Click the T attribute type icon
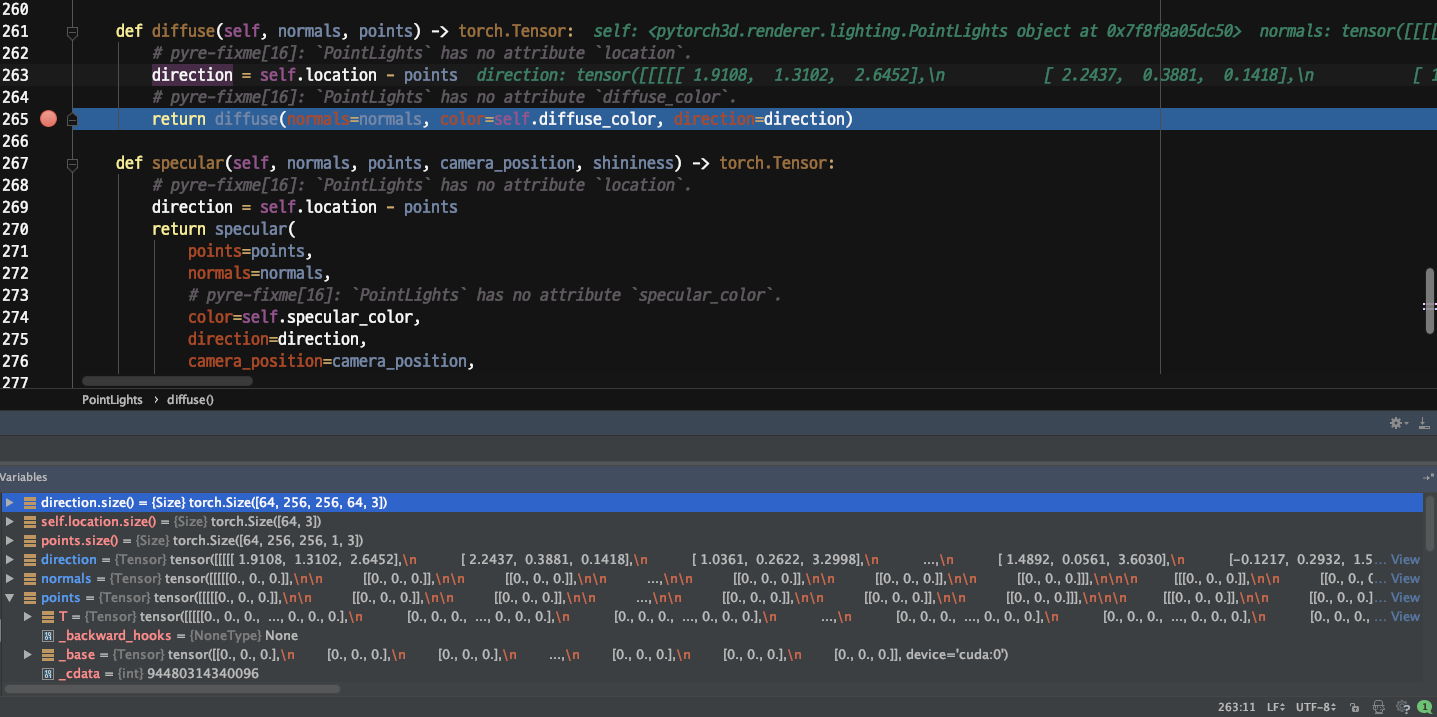Viewport: 1437px width, 717px height. [x=48, y=616]
